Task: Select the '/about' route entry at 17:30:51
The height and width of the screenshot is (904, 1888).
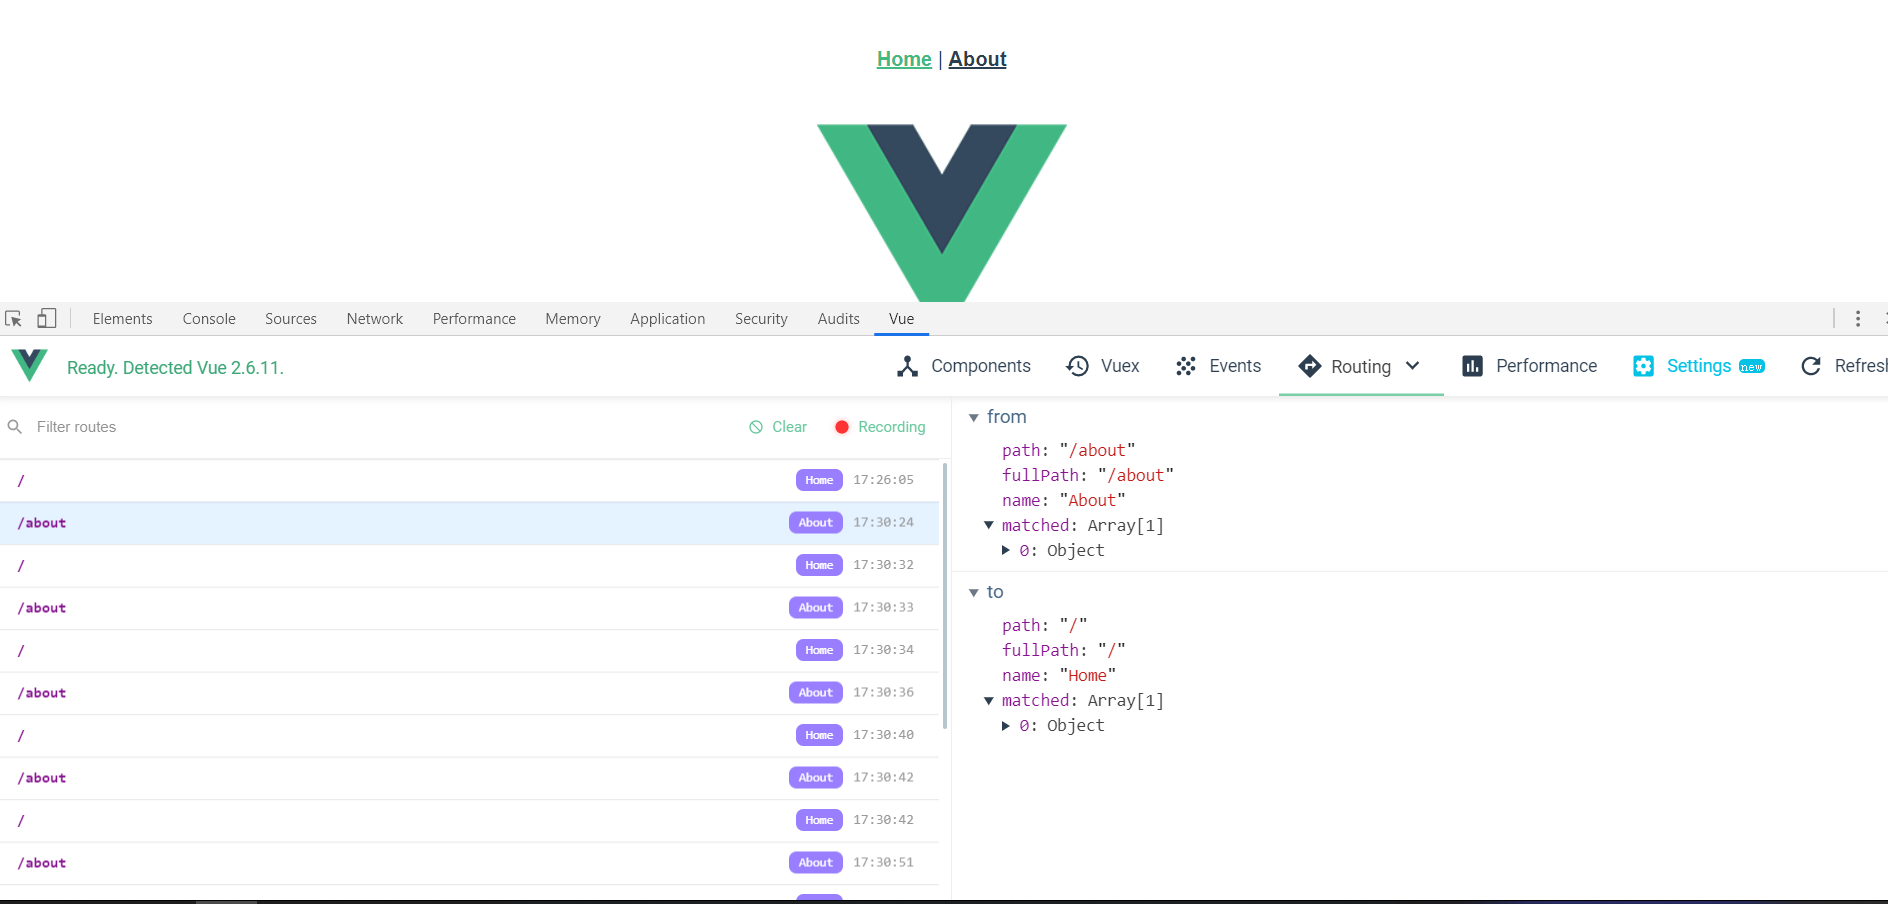Action: [469, 863]
